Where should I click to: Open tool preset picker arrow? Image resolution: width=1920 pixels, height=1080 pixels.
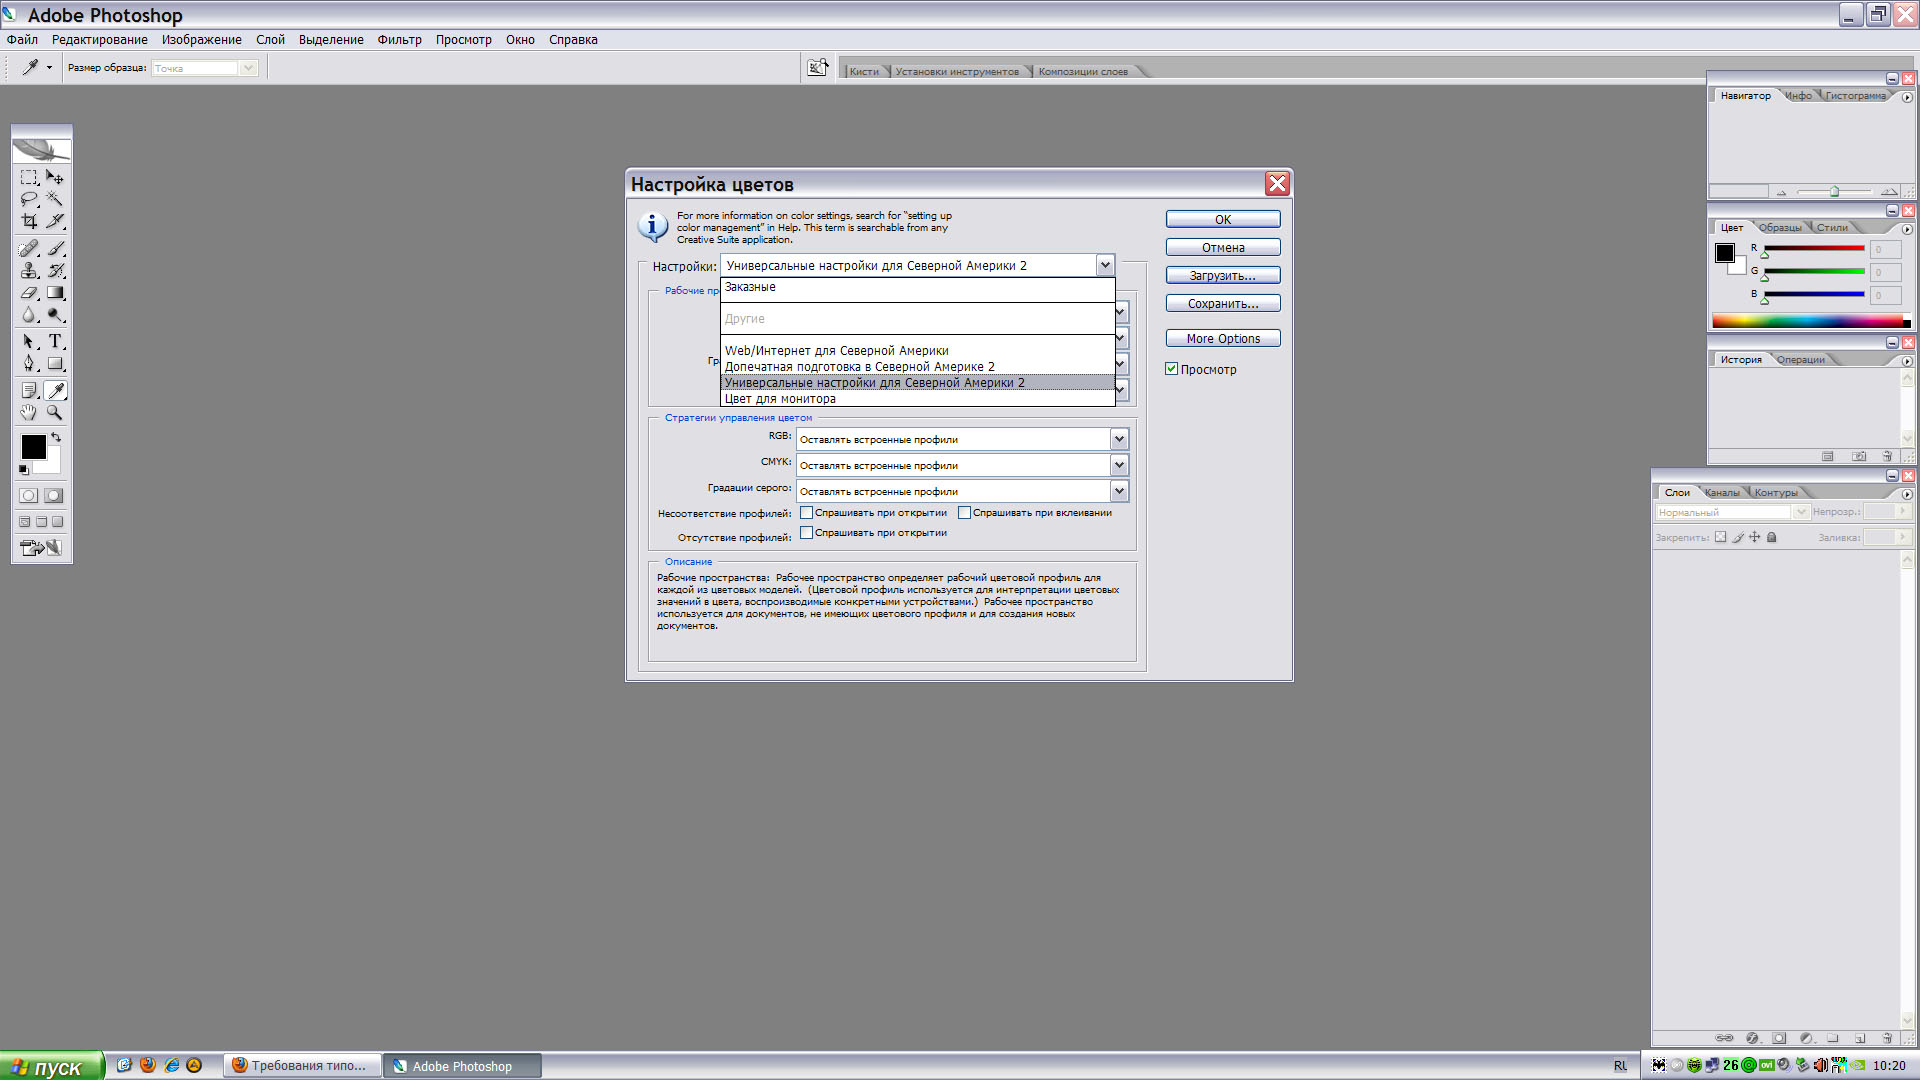tap(49, 68)
